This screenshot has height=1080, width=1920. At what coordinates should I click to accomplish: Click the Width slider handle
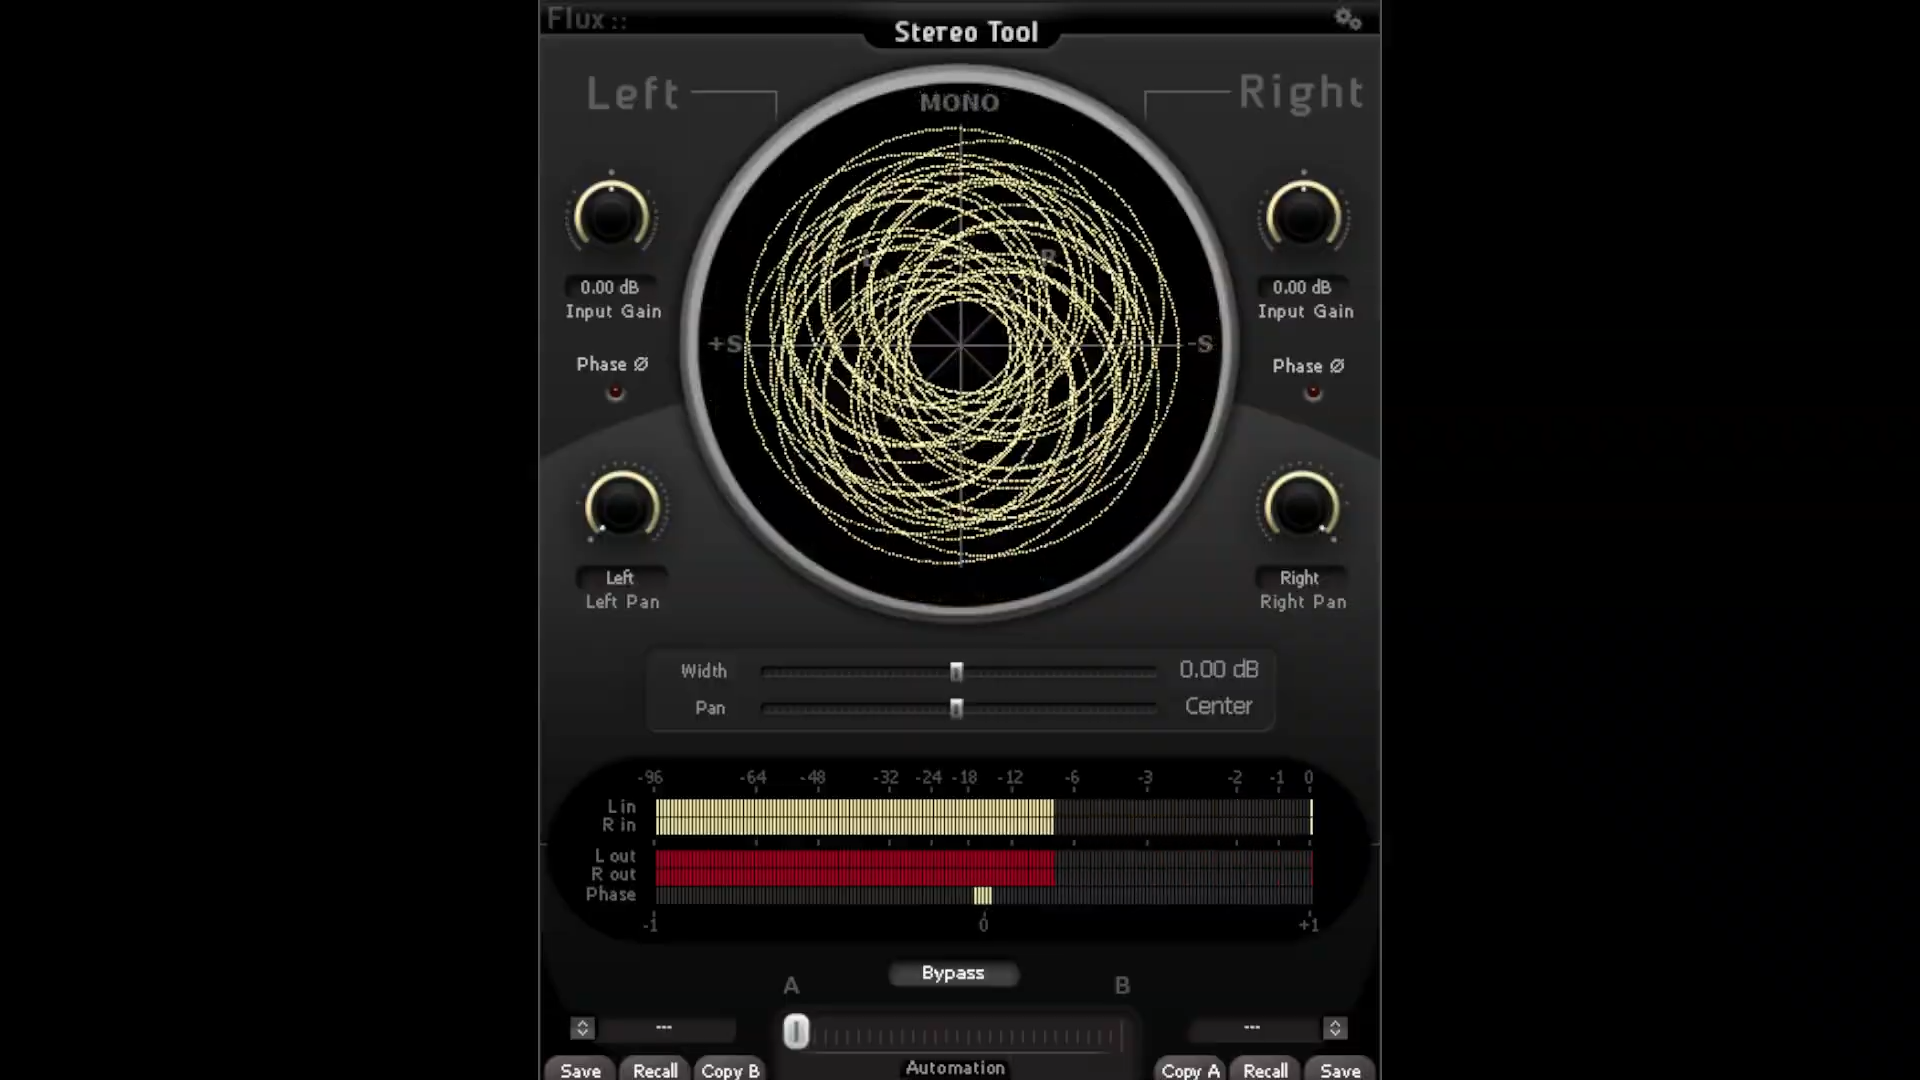click(x=956, y=672)
